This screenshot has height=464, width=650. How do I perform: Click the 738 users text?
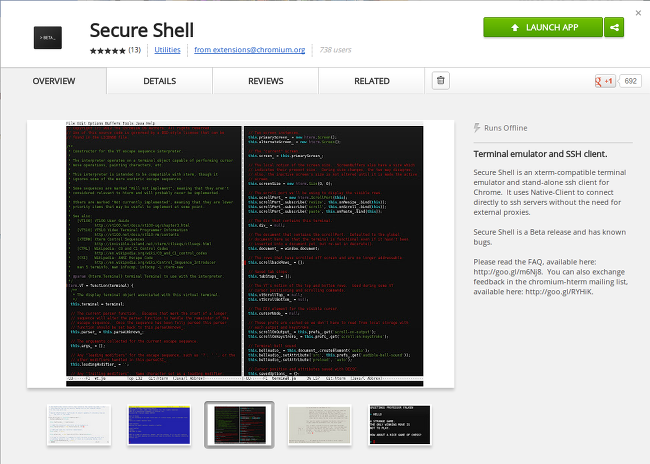(x=335, y=50)
